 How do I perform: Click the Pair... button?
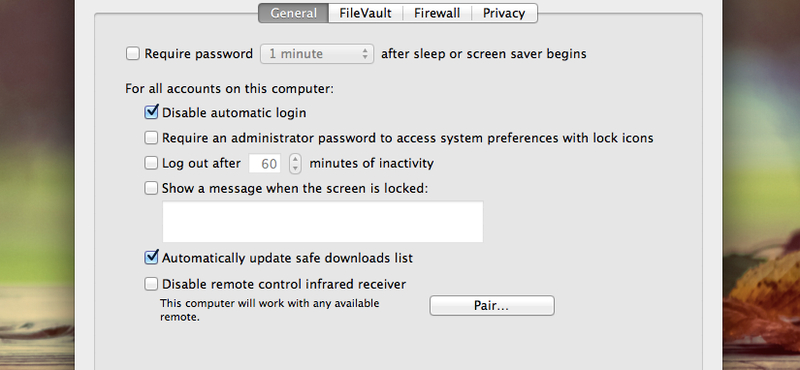[492, 306]
